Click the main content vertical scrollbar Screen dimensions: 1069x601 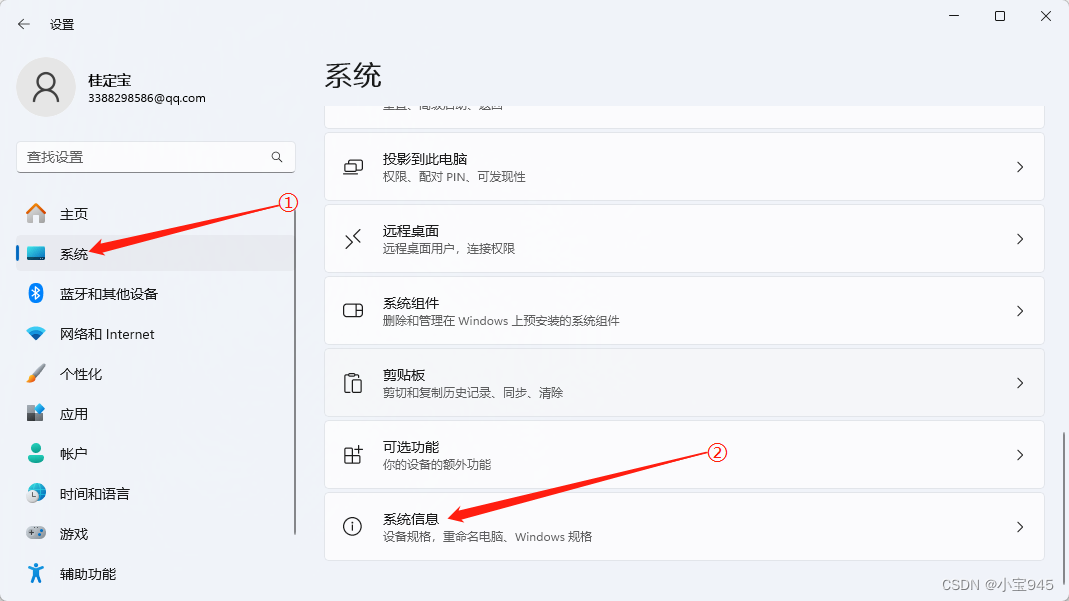pyautogui.click(x=1064, y=506)
